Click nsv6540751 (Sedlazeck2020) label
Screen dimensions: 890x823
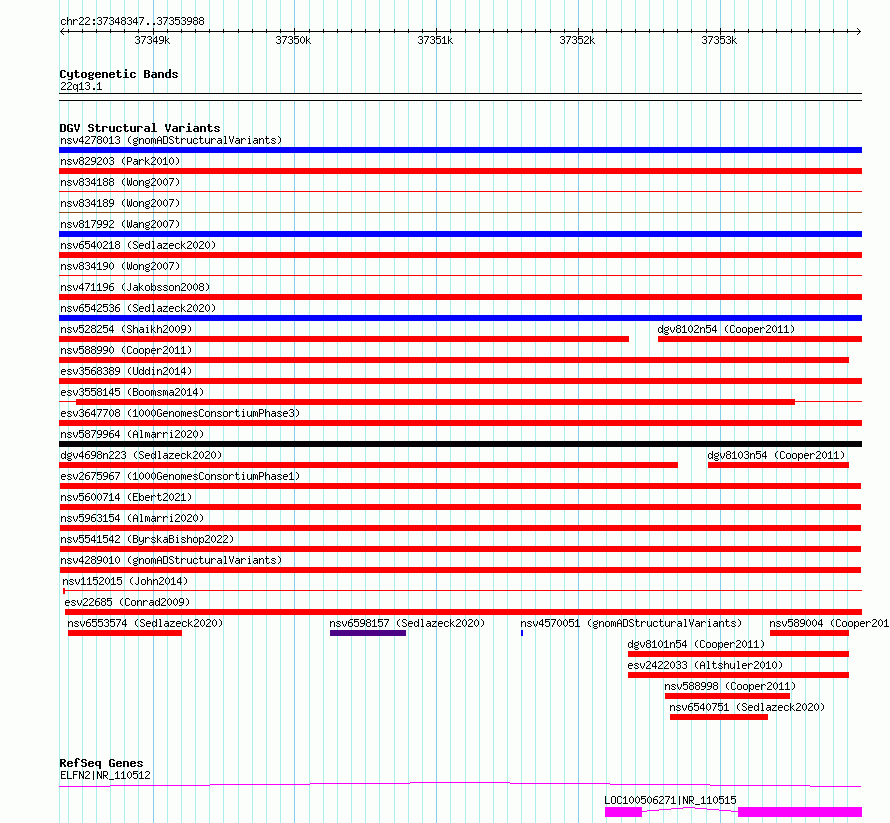pos(747,707)
